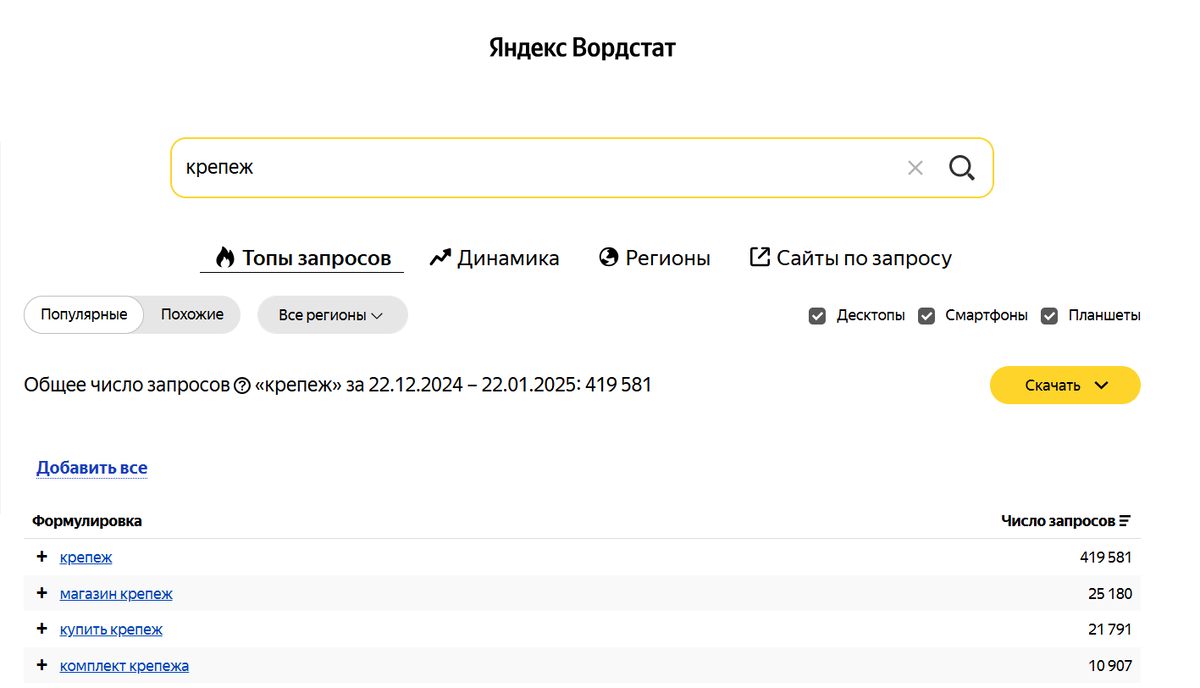Sort by the Число запросов column header

[1058, 521]
